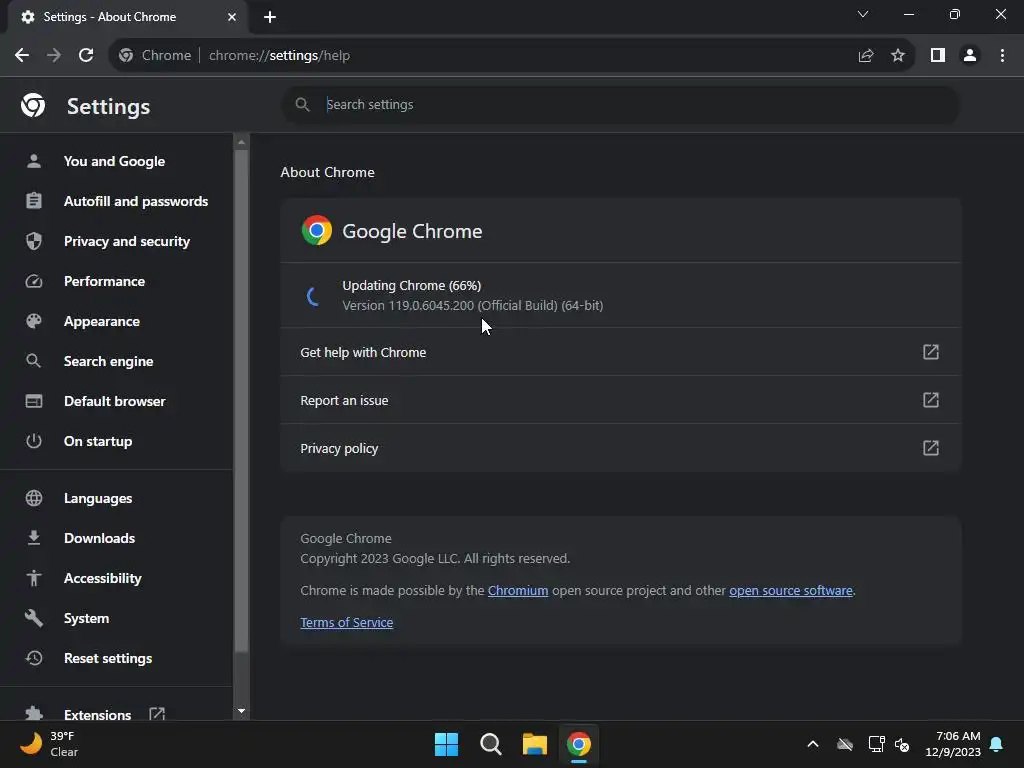Share this page using the share icon
The image size is (1024, 768).
tap(866, 56)
